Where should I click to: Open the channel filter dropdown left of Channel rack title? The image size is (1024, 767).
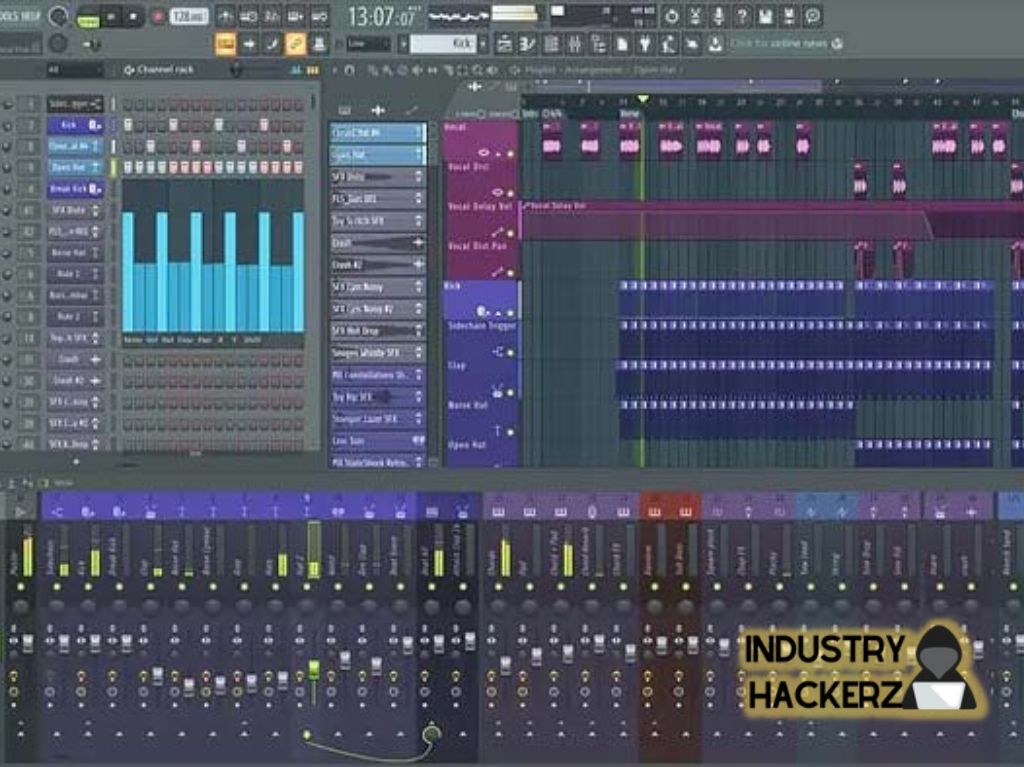(x=73, y=69)
